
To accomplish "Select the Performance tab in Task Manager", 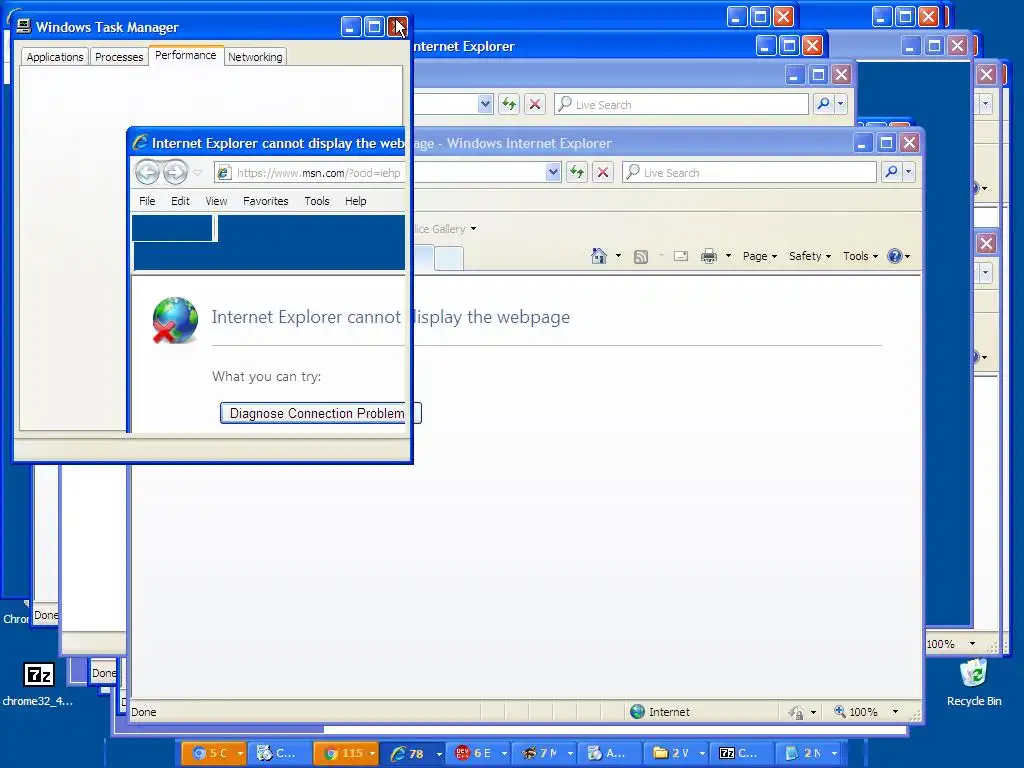I will click(185, 56).
